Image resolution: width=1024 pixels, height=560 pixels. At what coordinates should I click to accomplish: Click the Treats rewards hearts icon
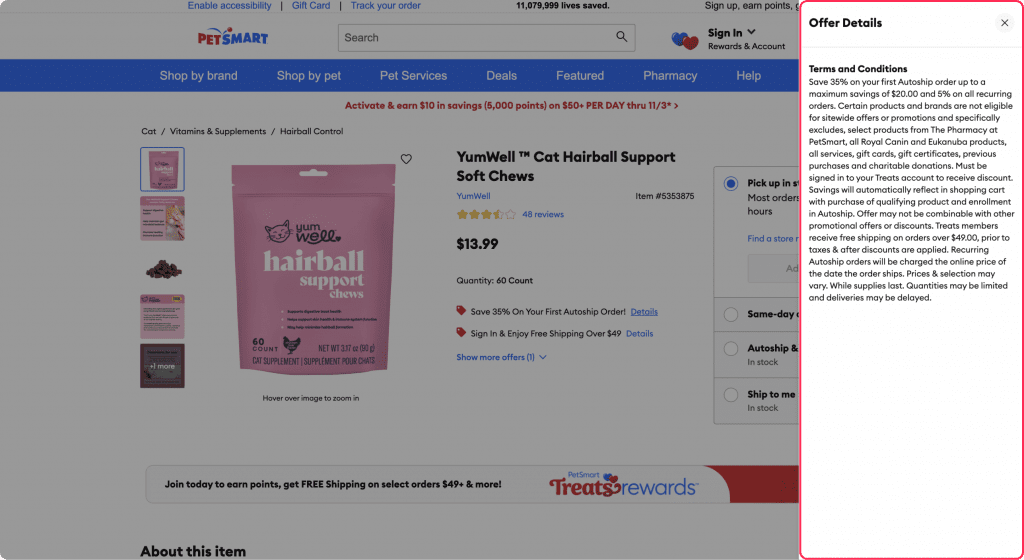pyautogui.click(x=684, y=40)
